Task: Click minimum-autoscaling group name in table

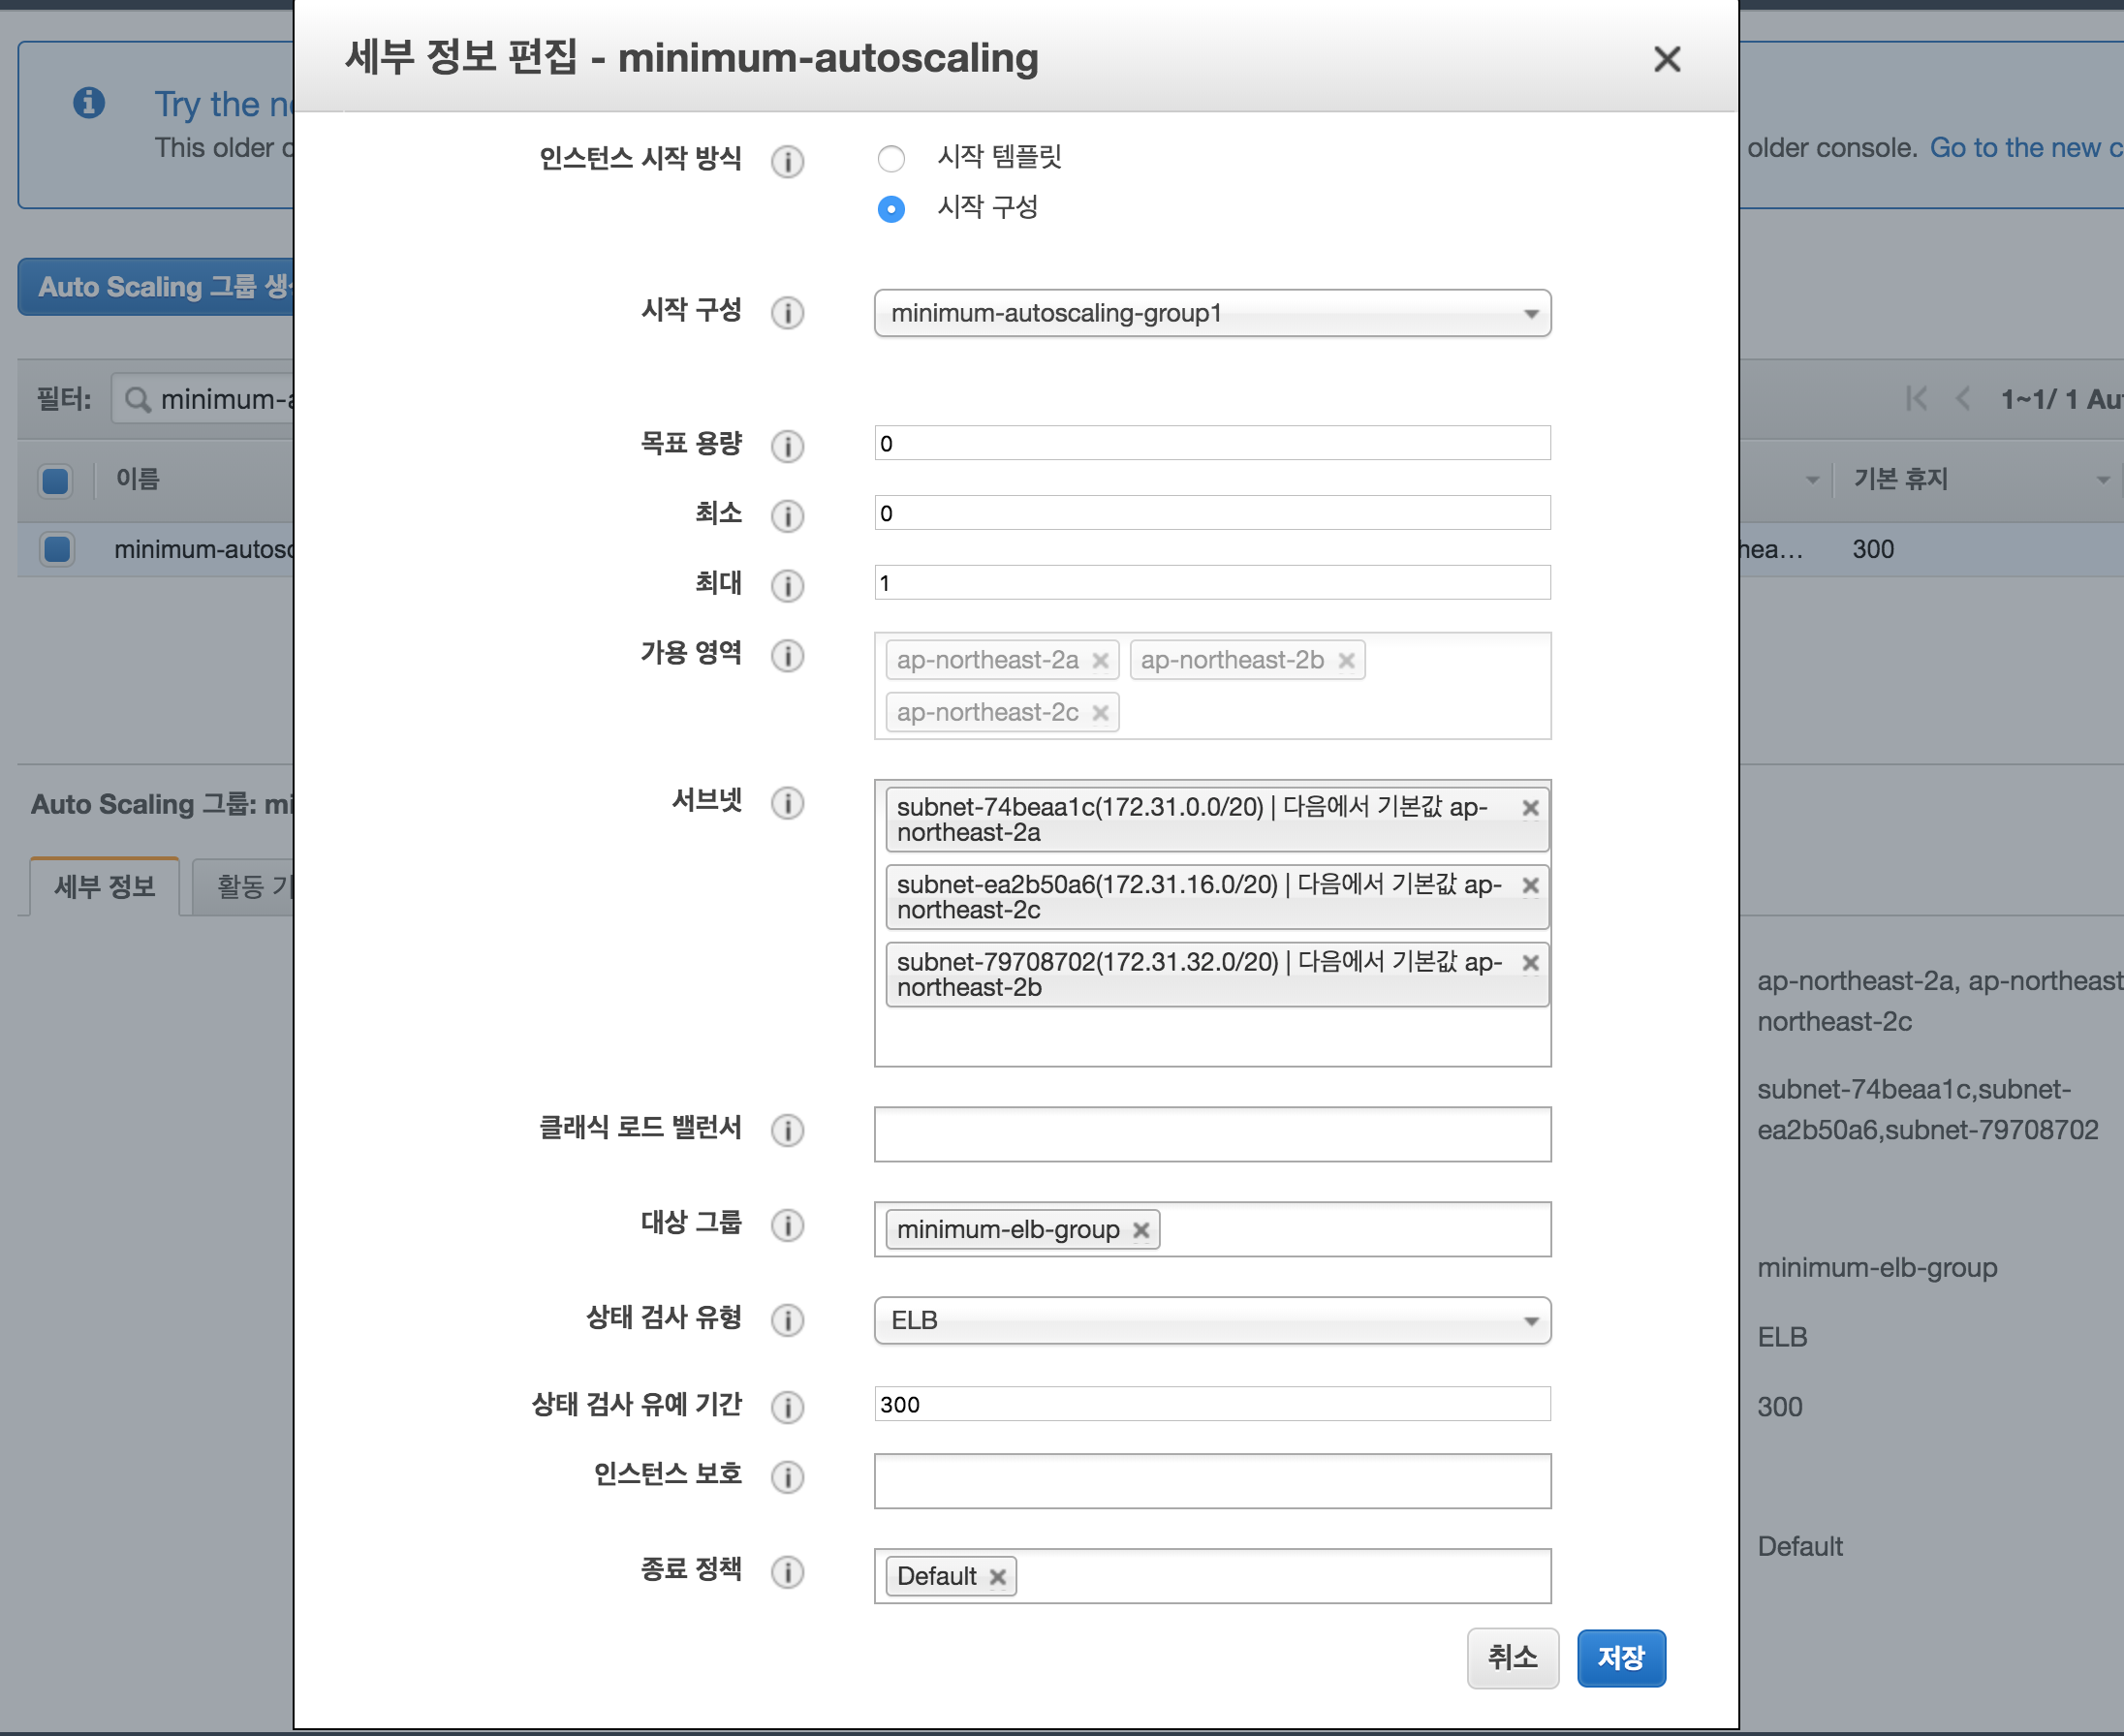Action: [204, 549]
